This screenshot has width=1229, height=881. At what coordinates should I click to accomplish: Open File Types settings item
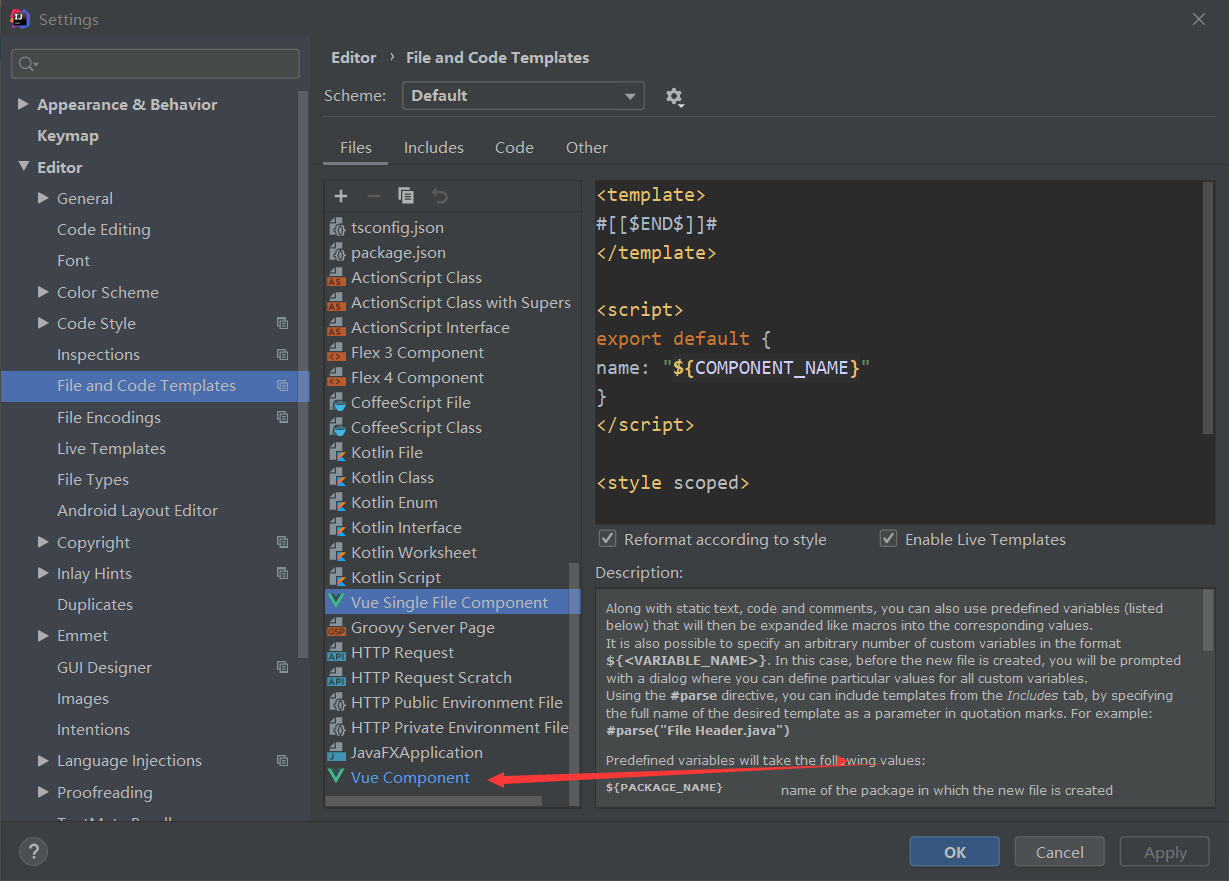tap(93, 479)
